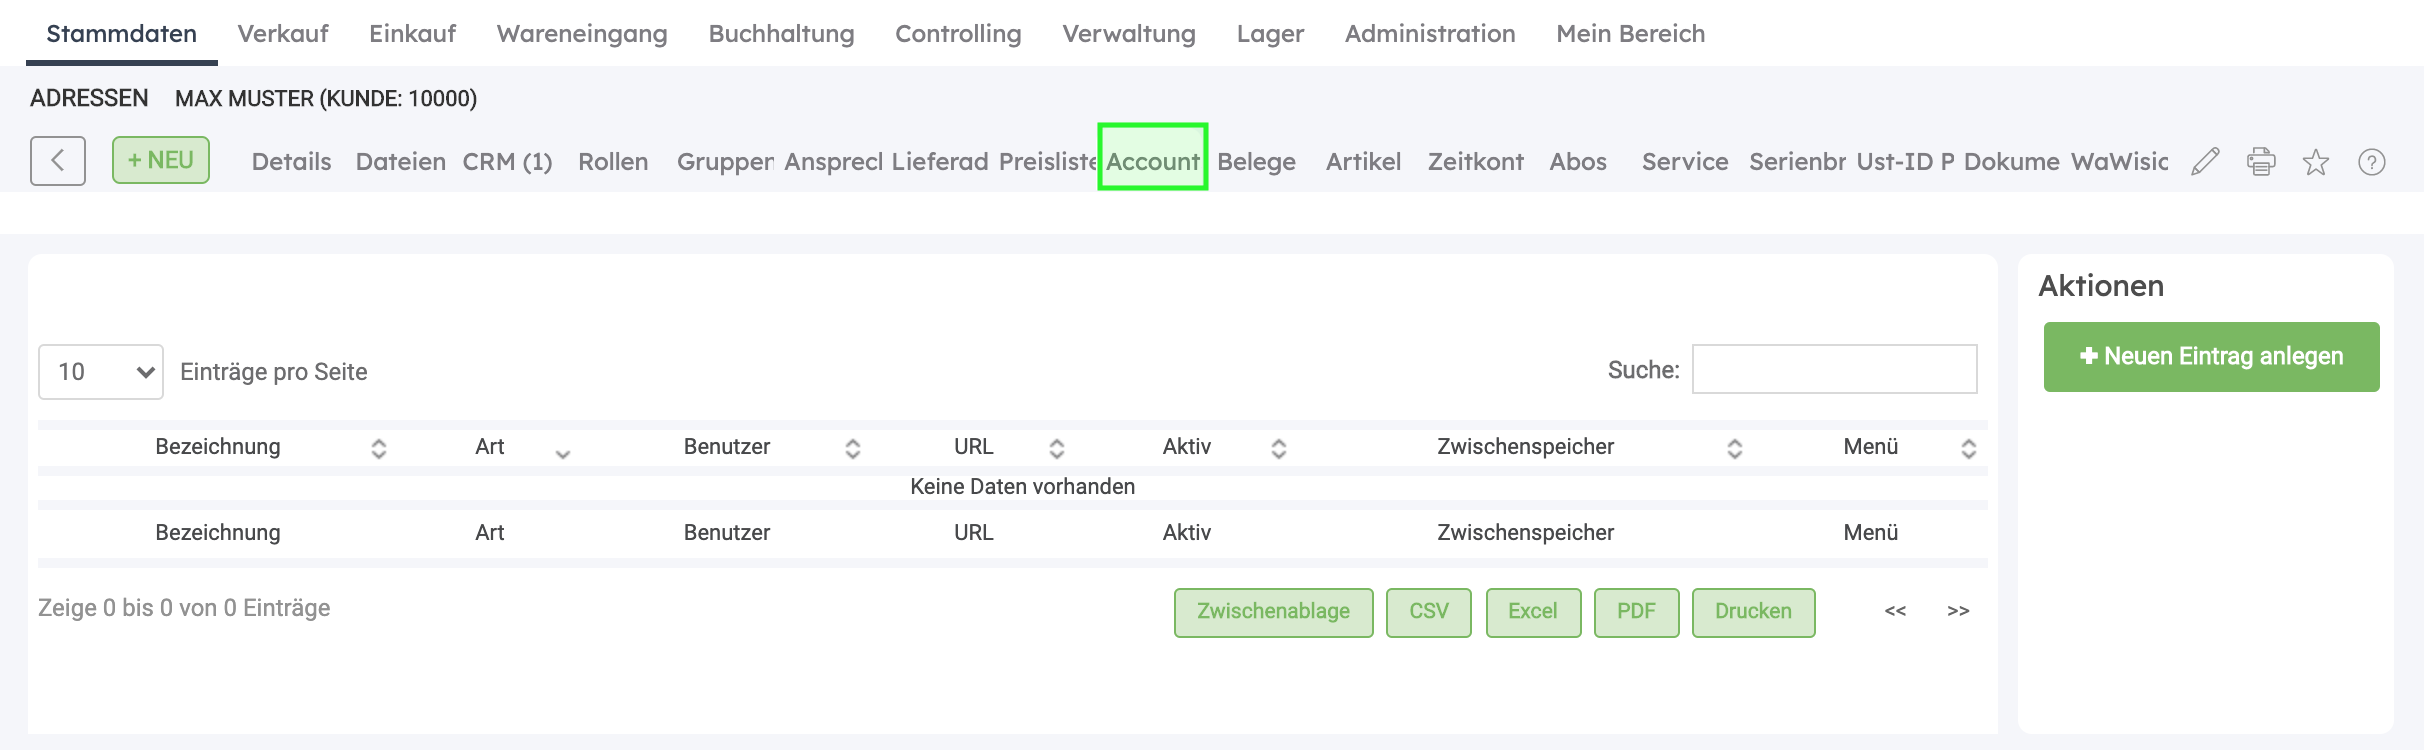Open help via question mark icon

coord(2372,162)
